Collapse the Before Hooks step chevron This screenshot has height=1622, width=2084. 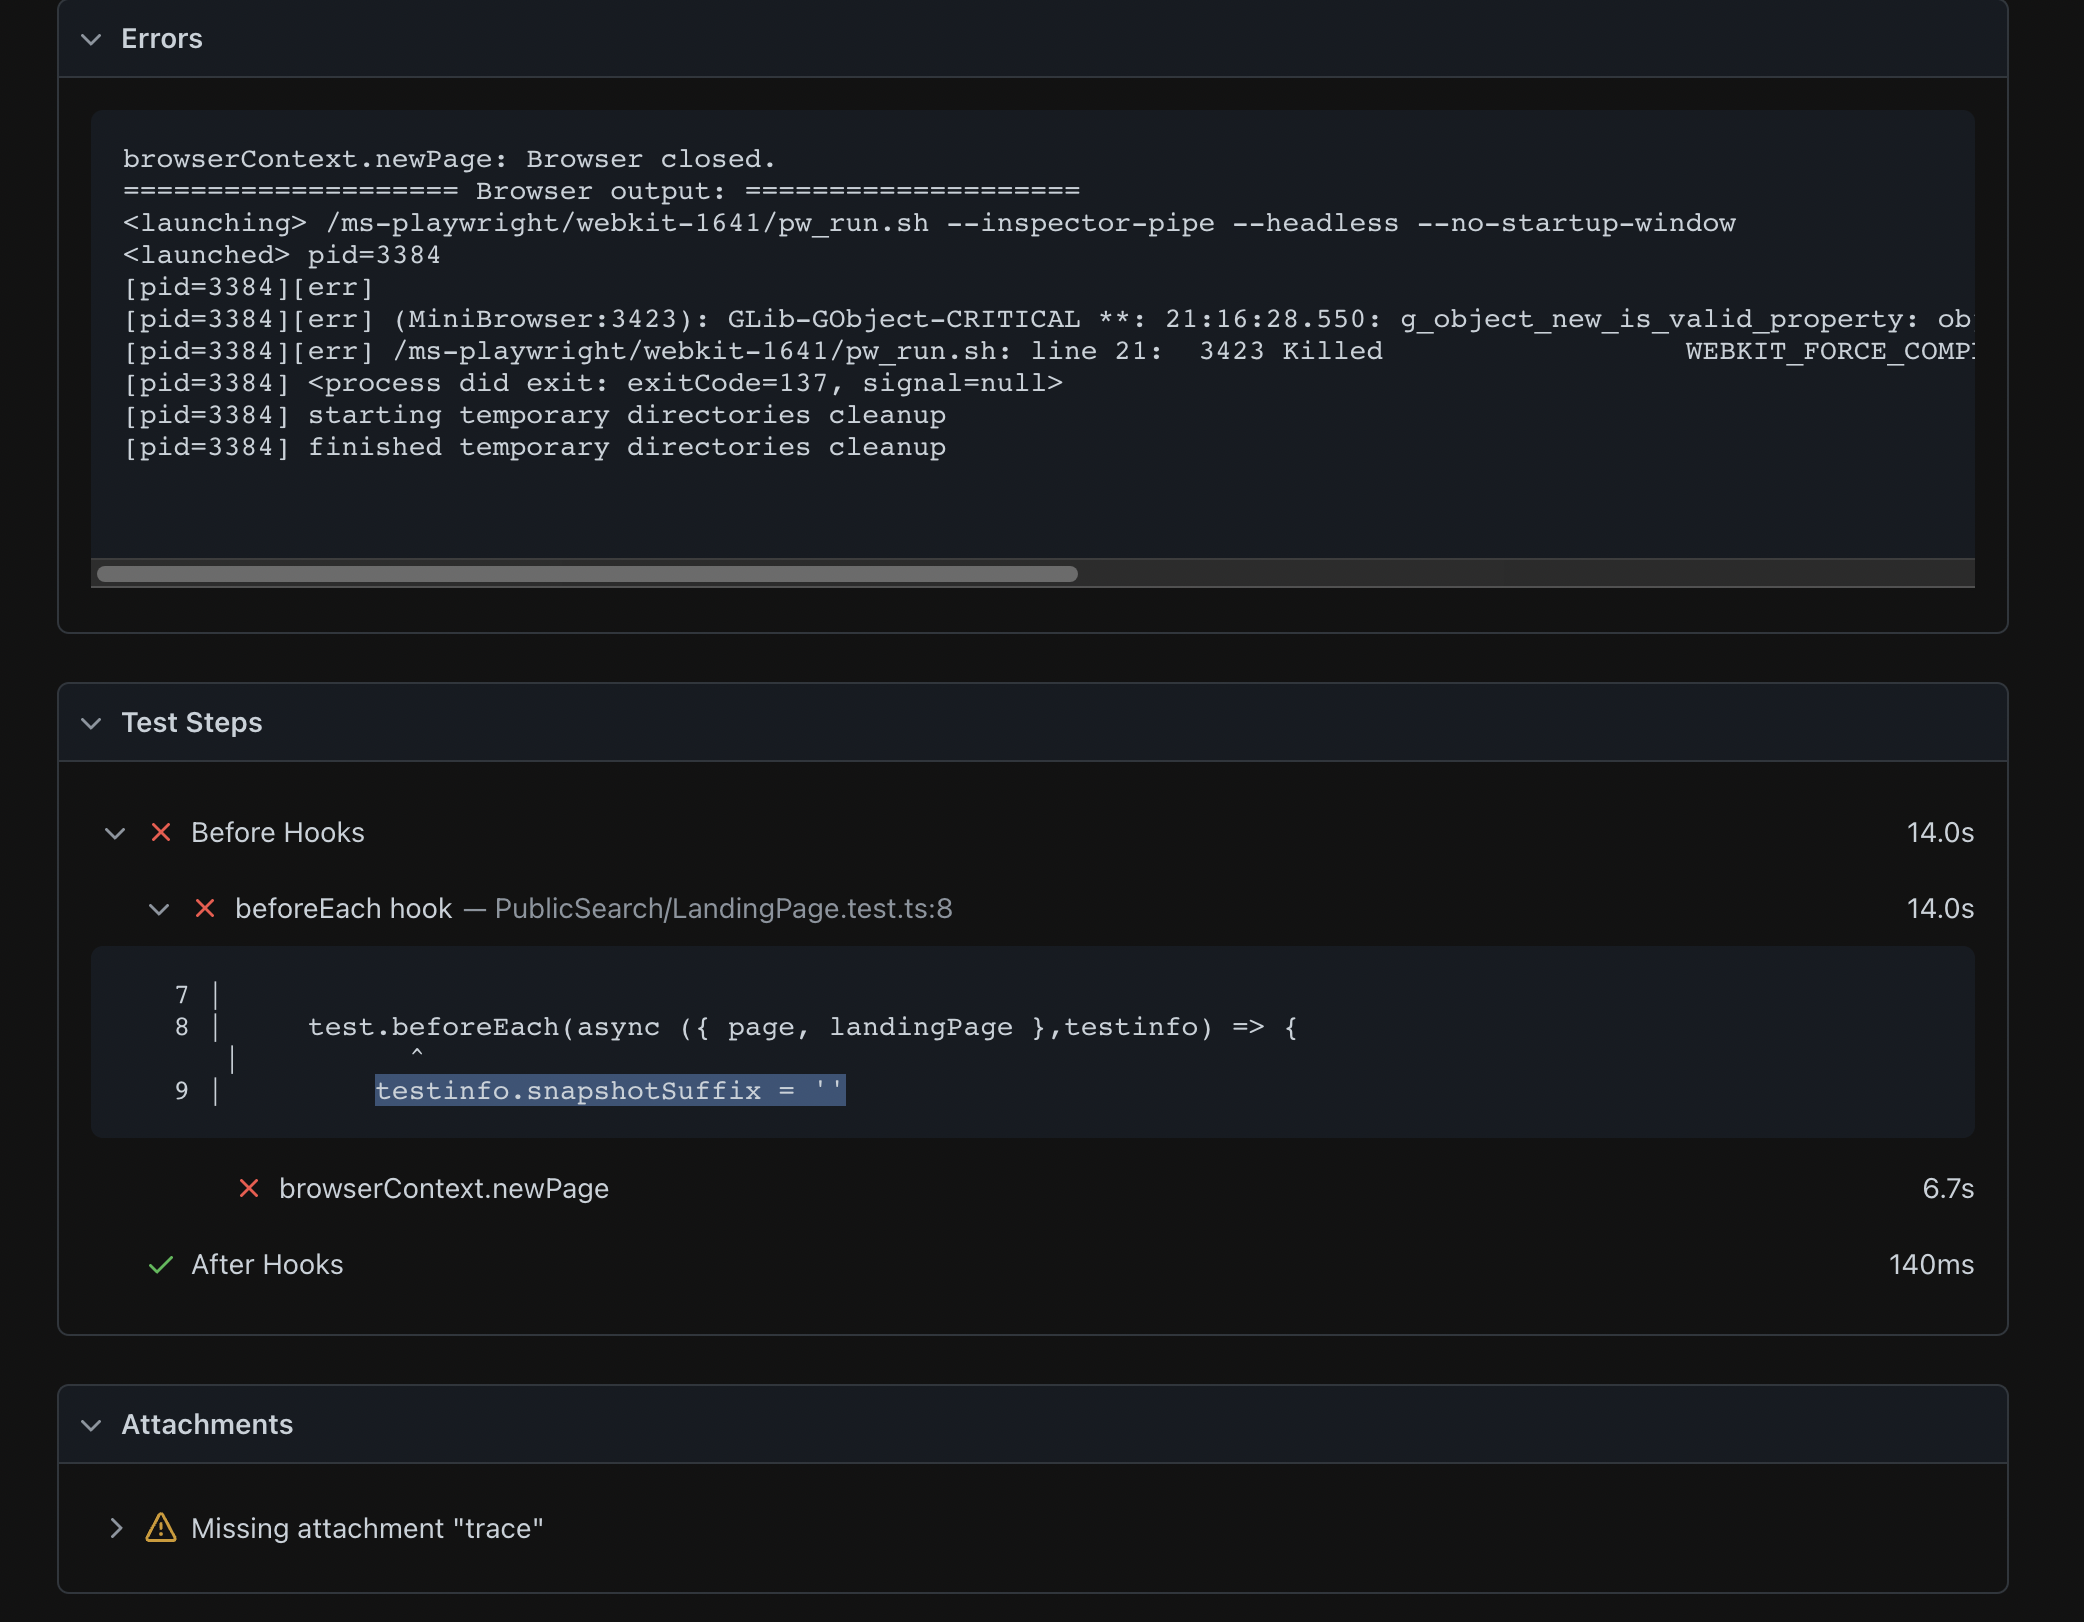(x=115, y=833)
